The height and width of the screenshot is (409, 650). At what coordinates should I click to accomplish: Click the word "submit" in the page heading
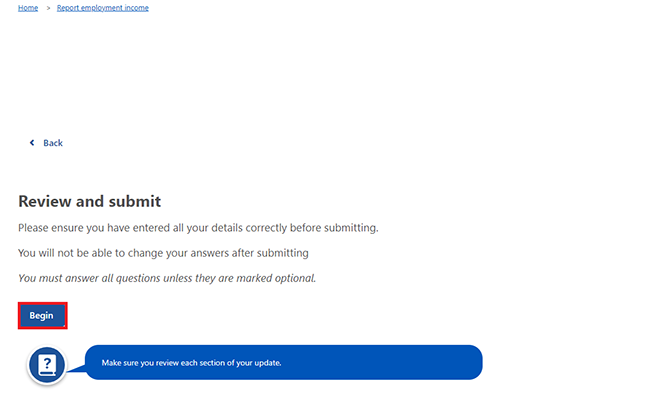135,201
